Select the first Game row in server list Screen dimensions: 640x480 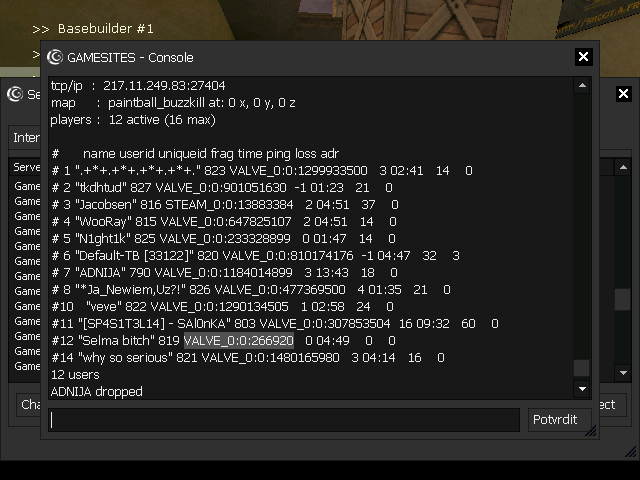(25, 187)
